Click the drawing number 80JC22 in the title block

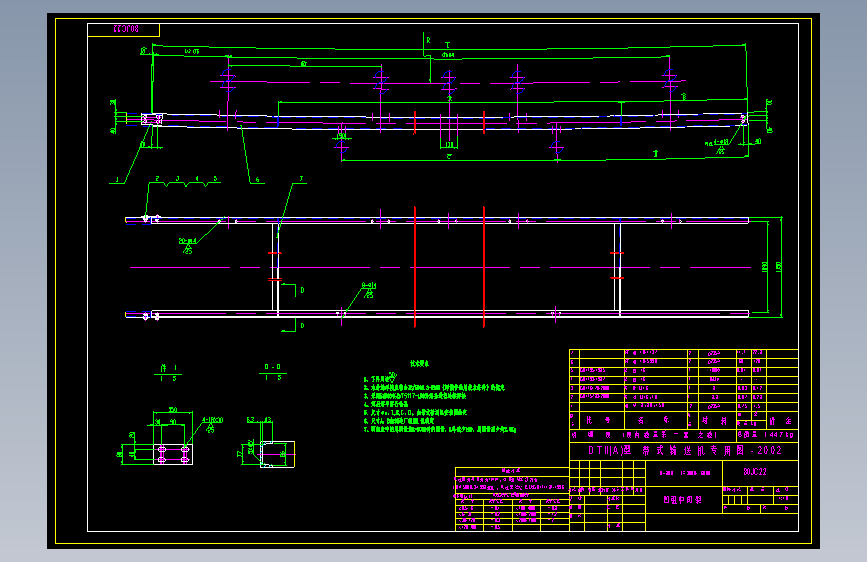point(755,472)
